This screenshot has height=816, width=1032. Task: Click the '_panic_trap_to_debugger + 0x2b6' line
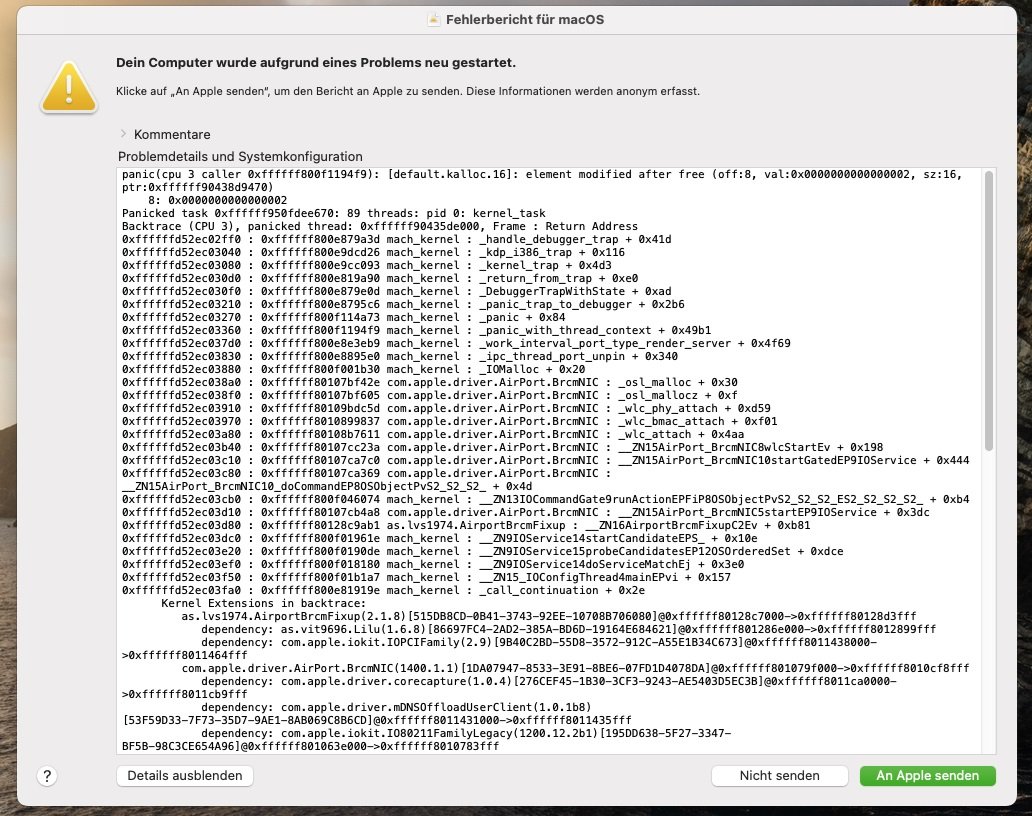coord(403,305)
